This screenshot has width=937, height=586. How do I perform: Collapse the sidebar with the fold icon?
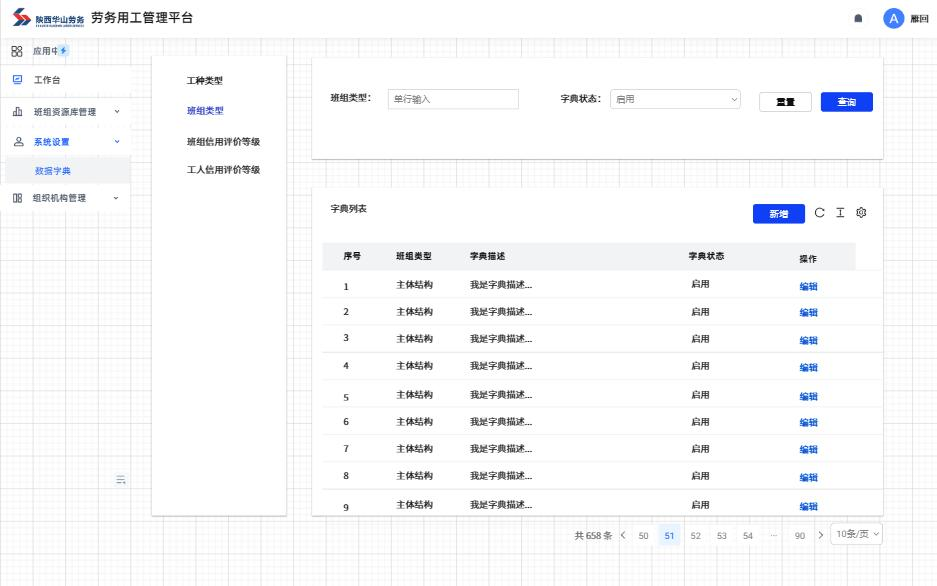(121, 480)
